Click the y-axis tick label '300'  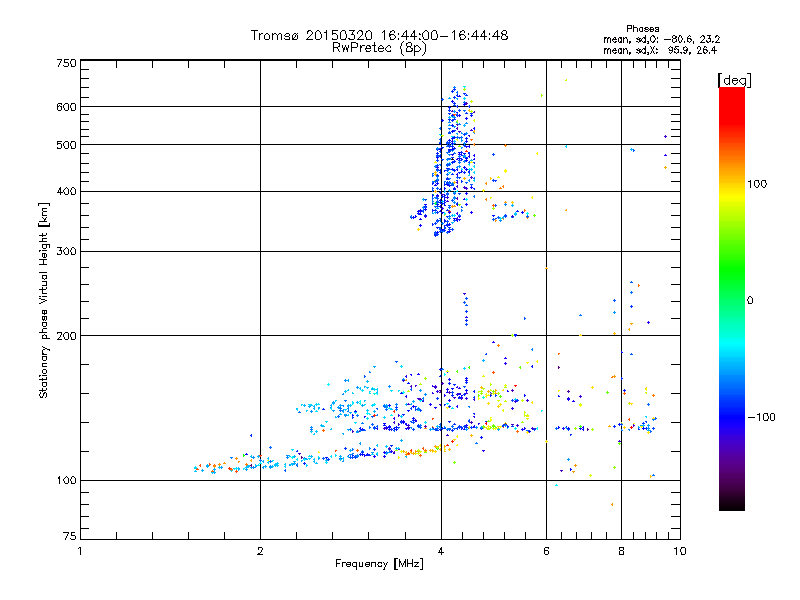[67, 252]
